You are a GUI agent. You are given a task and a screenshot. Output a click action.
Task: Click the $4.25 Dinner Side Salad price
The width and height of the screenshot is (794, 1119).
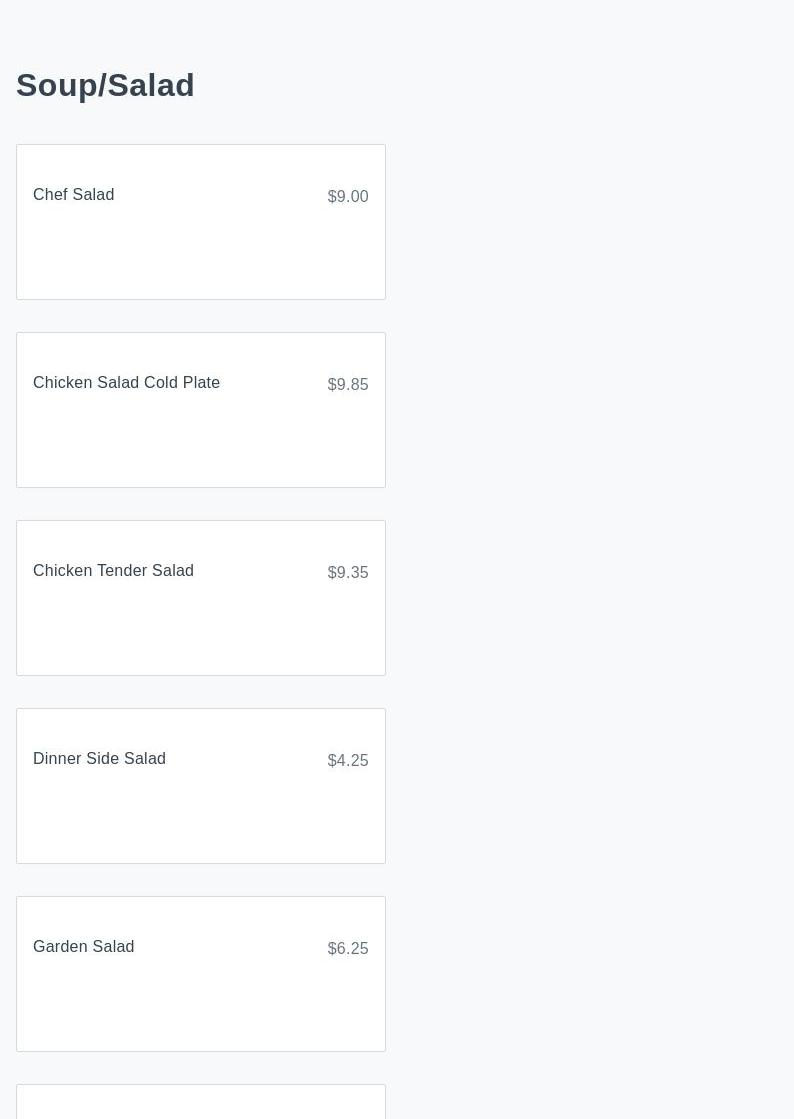(x=348, y=761)
